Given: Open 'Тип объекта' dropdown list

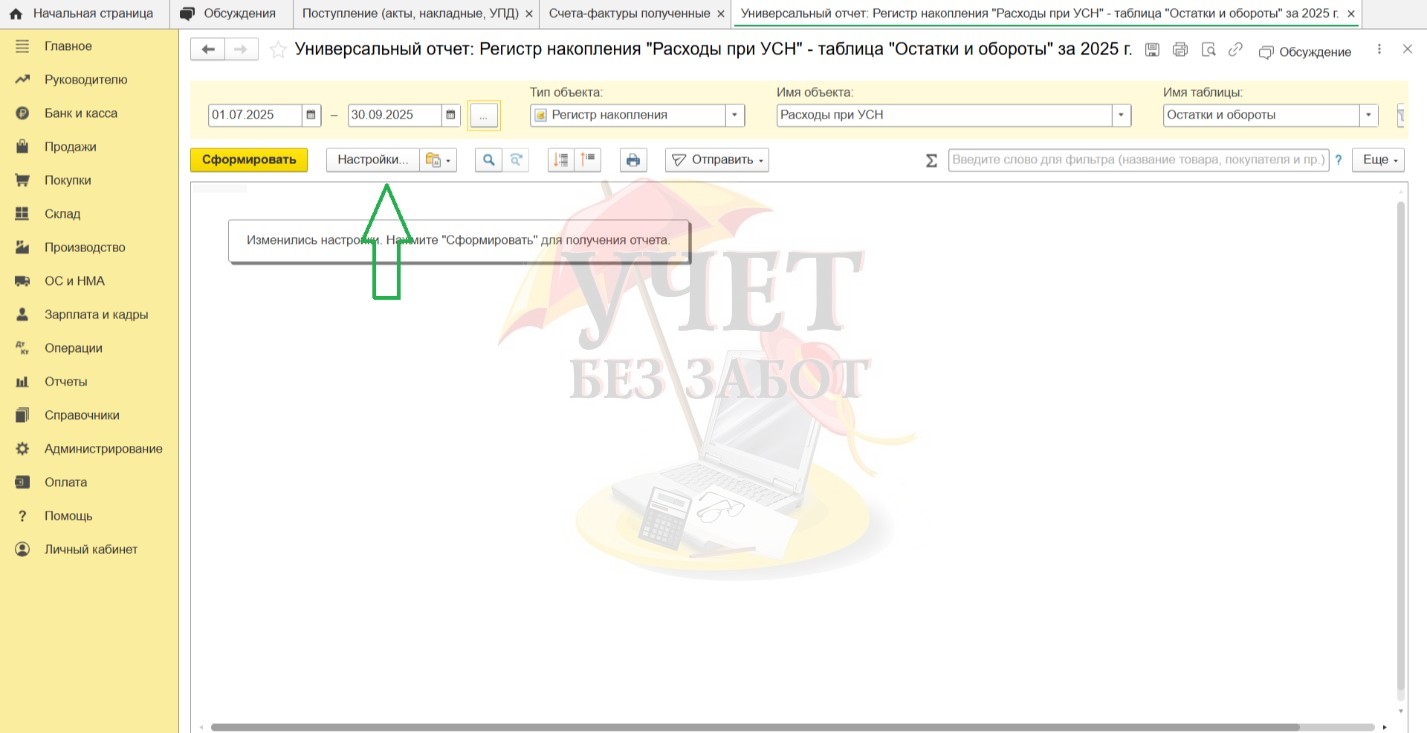Looking at the screenshot, I should point(736,115).
